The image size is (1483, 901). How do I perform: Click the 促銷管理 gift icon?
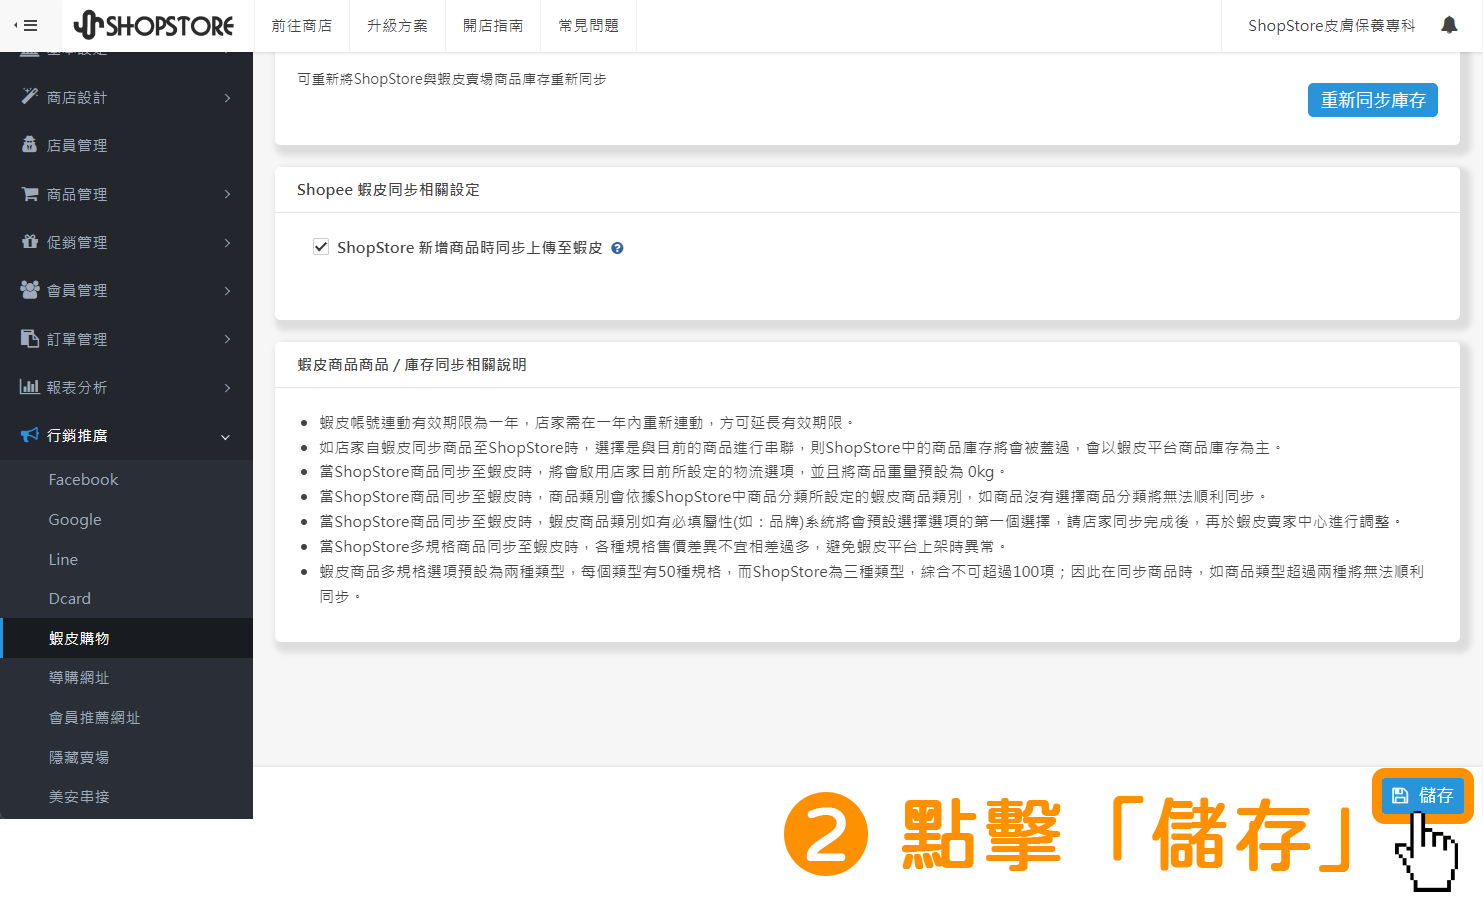30,241
